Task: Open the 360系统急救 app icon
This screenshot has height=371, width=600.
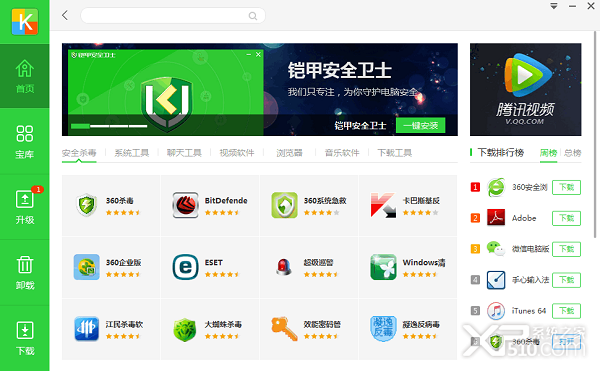Action: click(284, 205)
